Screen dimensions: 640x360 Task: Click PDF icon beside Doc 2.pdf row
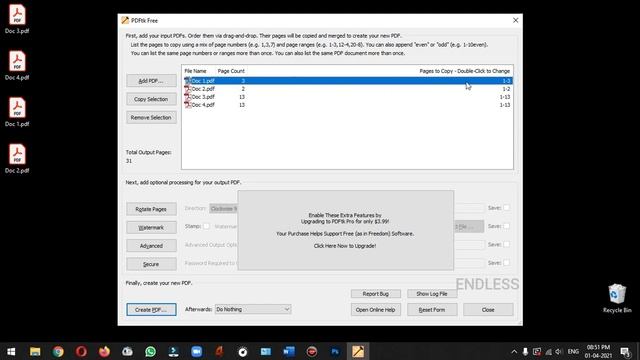[187, 89]
